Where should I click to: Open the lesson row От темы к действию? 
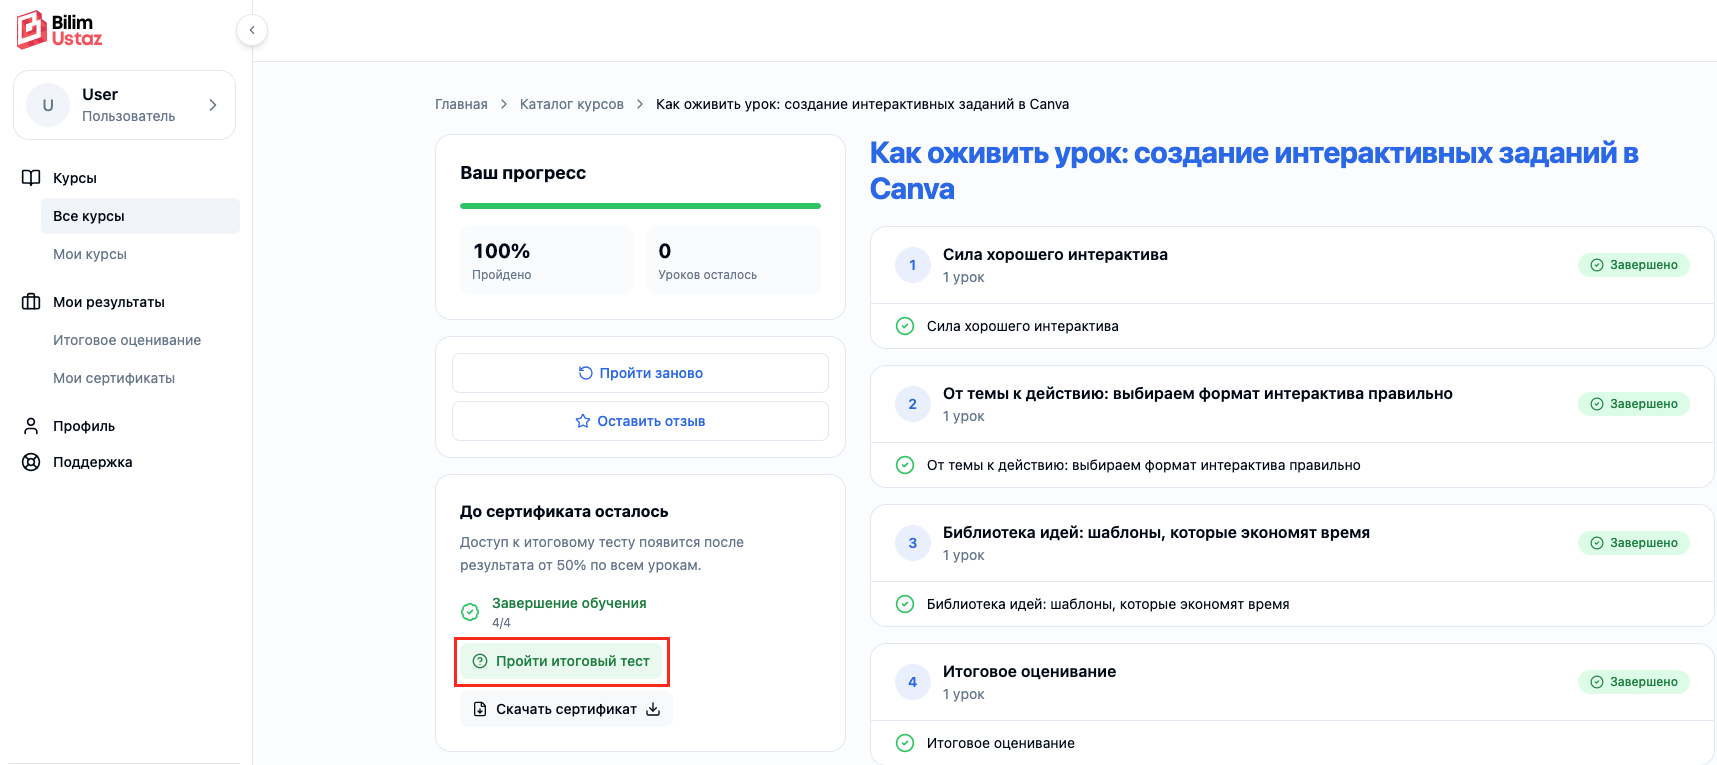pos(1292,465)
